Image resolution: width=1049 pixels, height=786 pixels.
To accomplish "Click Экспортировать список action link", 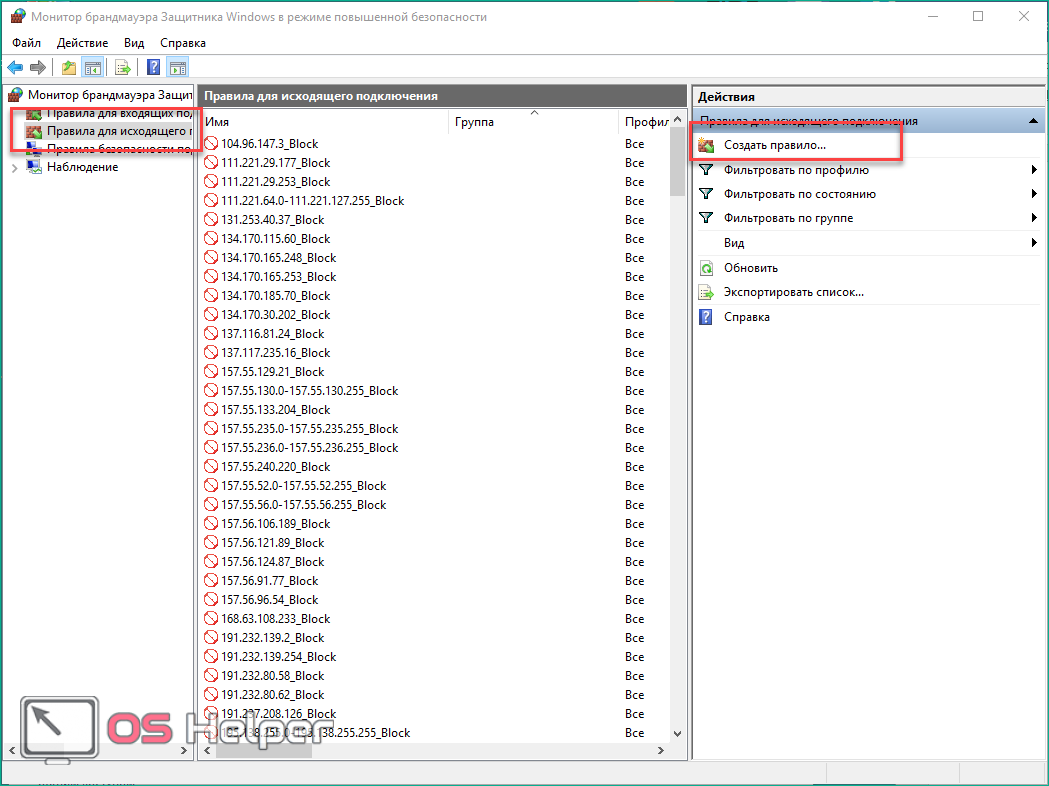I will 793,292.
